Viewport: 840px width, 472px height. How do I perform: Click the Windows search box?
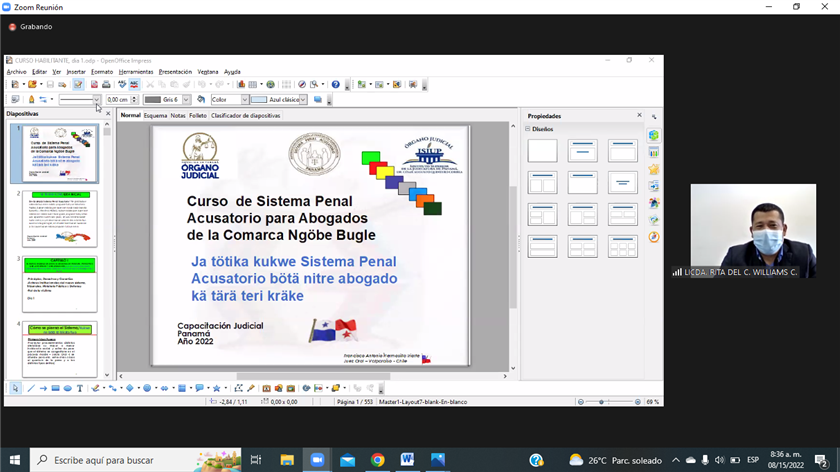click(x=136, y=460)
